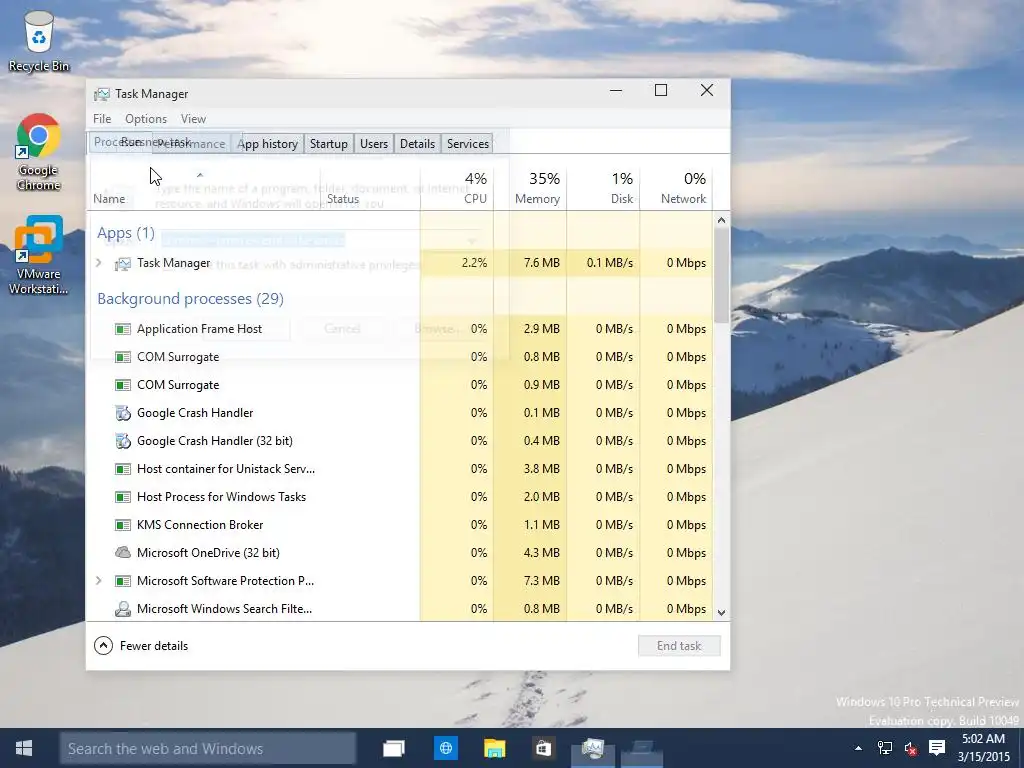Sort processes by CPU column
Image resolution: width=1024 pixels, height=768 pixels.
coord(456,188)
